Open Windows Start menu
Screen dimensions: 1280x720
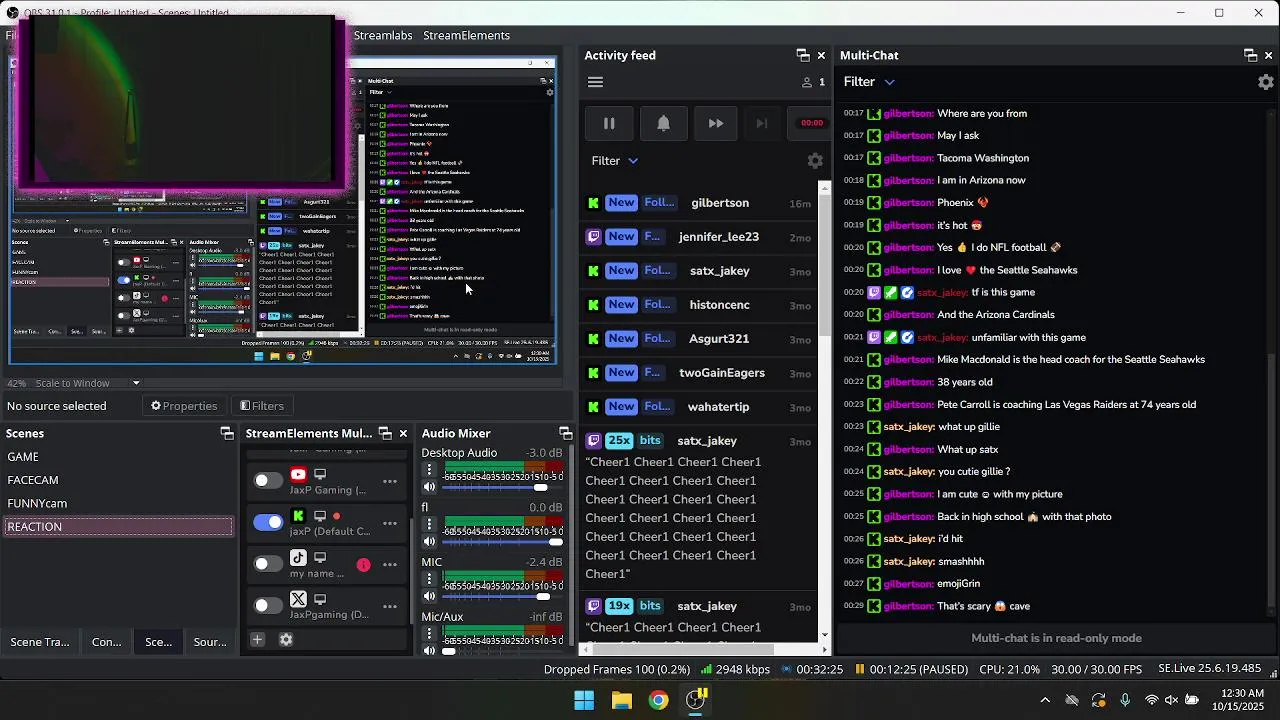point(584,700)
